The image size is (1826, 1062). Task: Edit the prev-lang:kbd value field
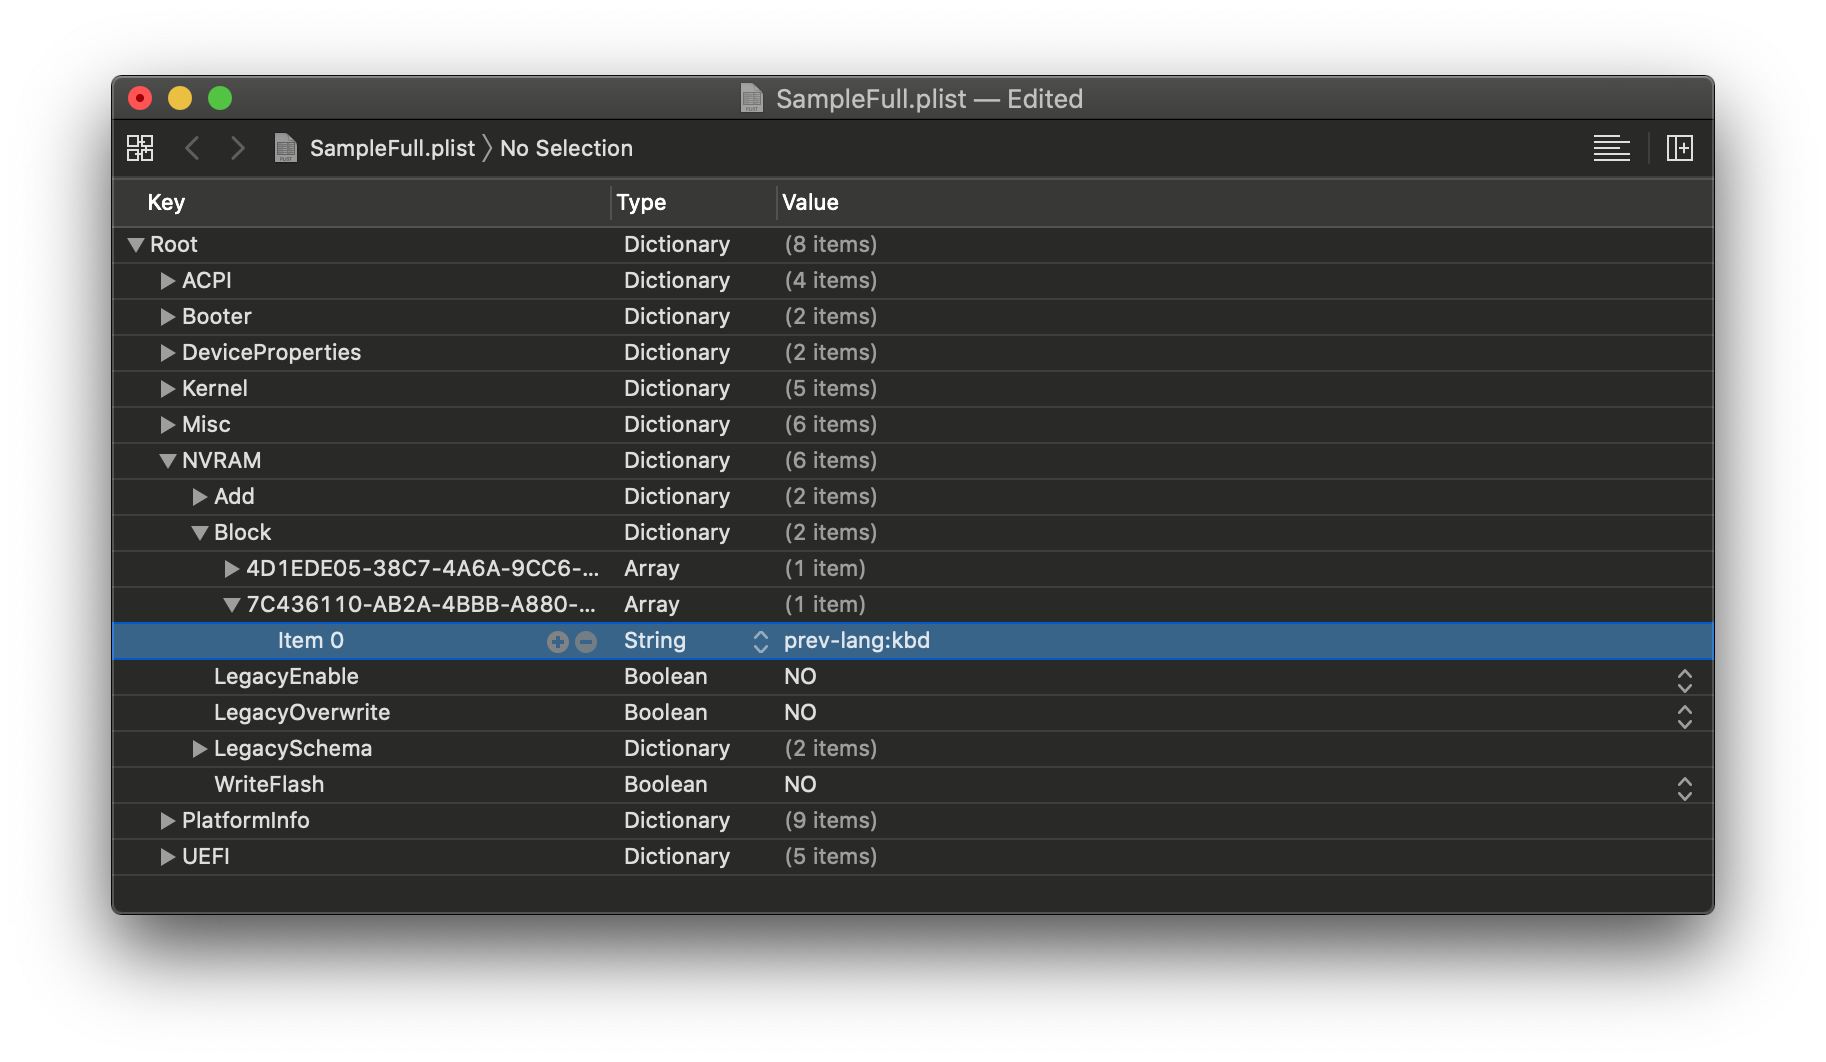click(x=857, y=641)
